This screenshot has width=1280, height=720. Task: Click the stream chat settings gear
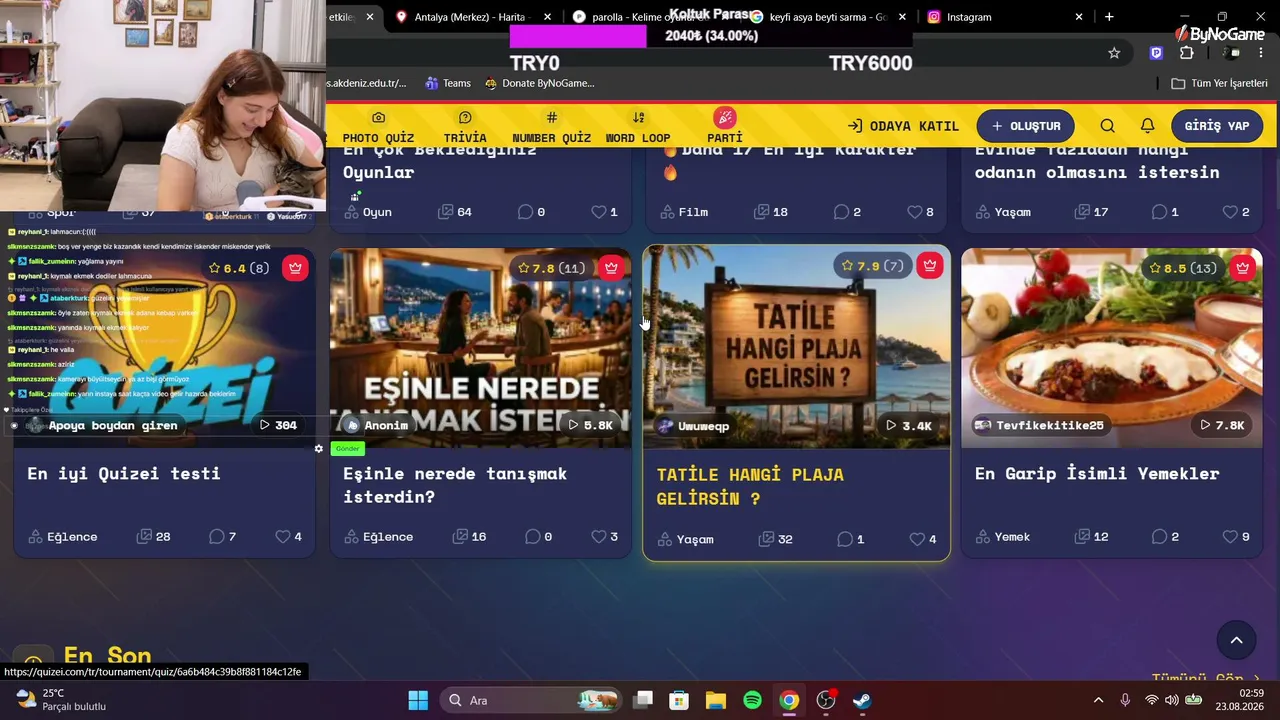[319, 448]
